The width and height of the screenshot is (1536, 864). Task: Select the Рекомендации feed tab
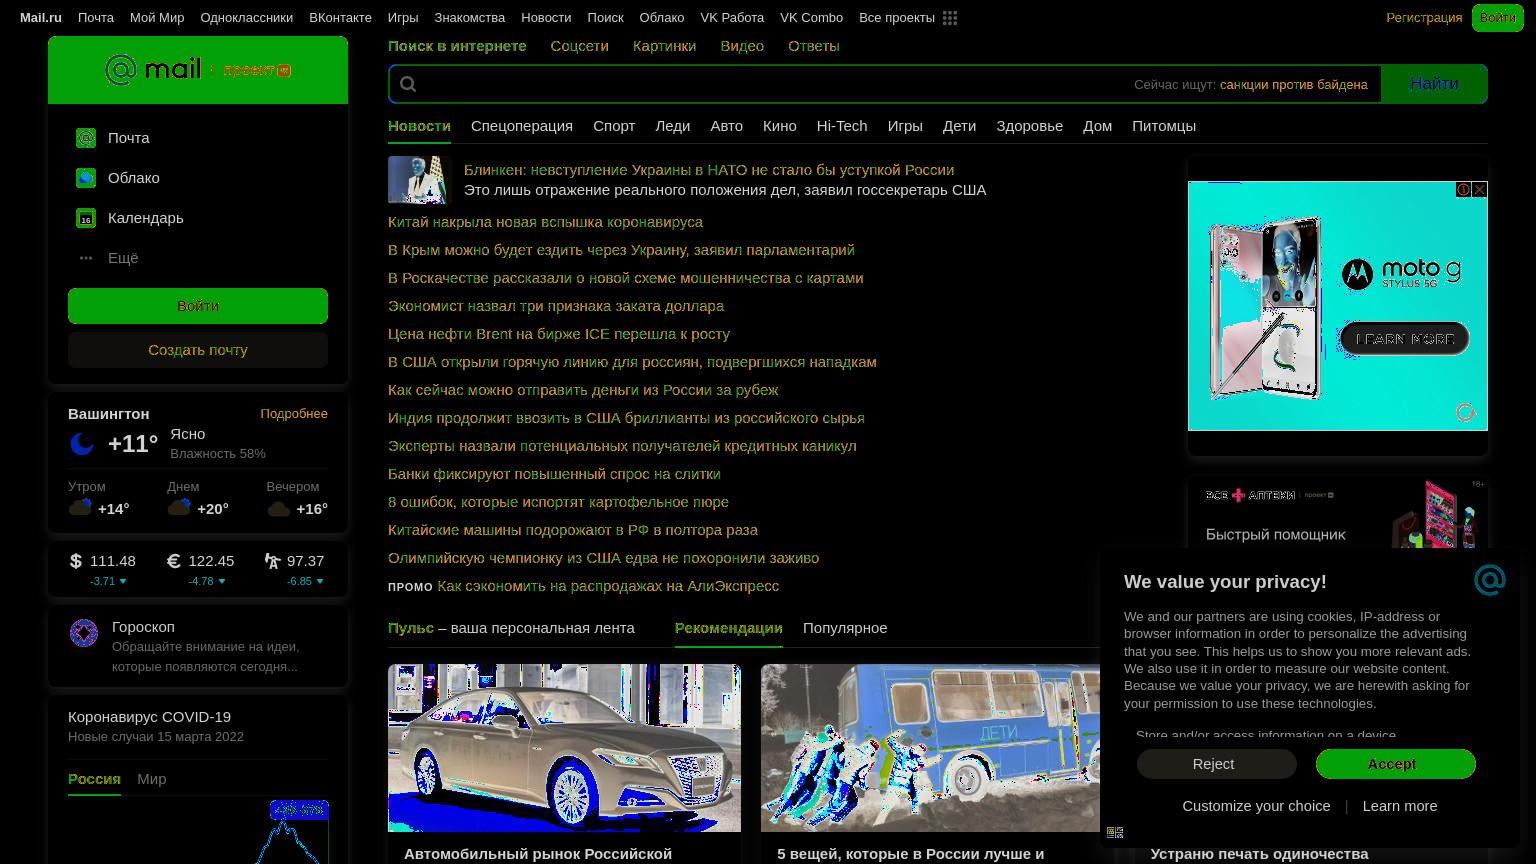(x=729, y=628)
